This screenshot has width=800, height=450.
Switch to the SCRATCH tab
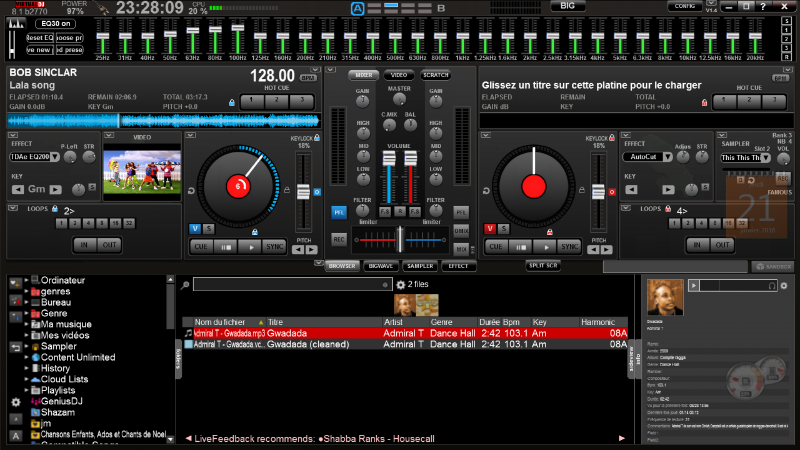tap(435, 75)
